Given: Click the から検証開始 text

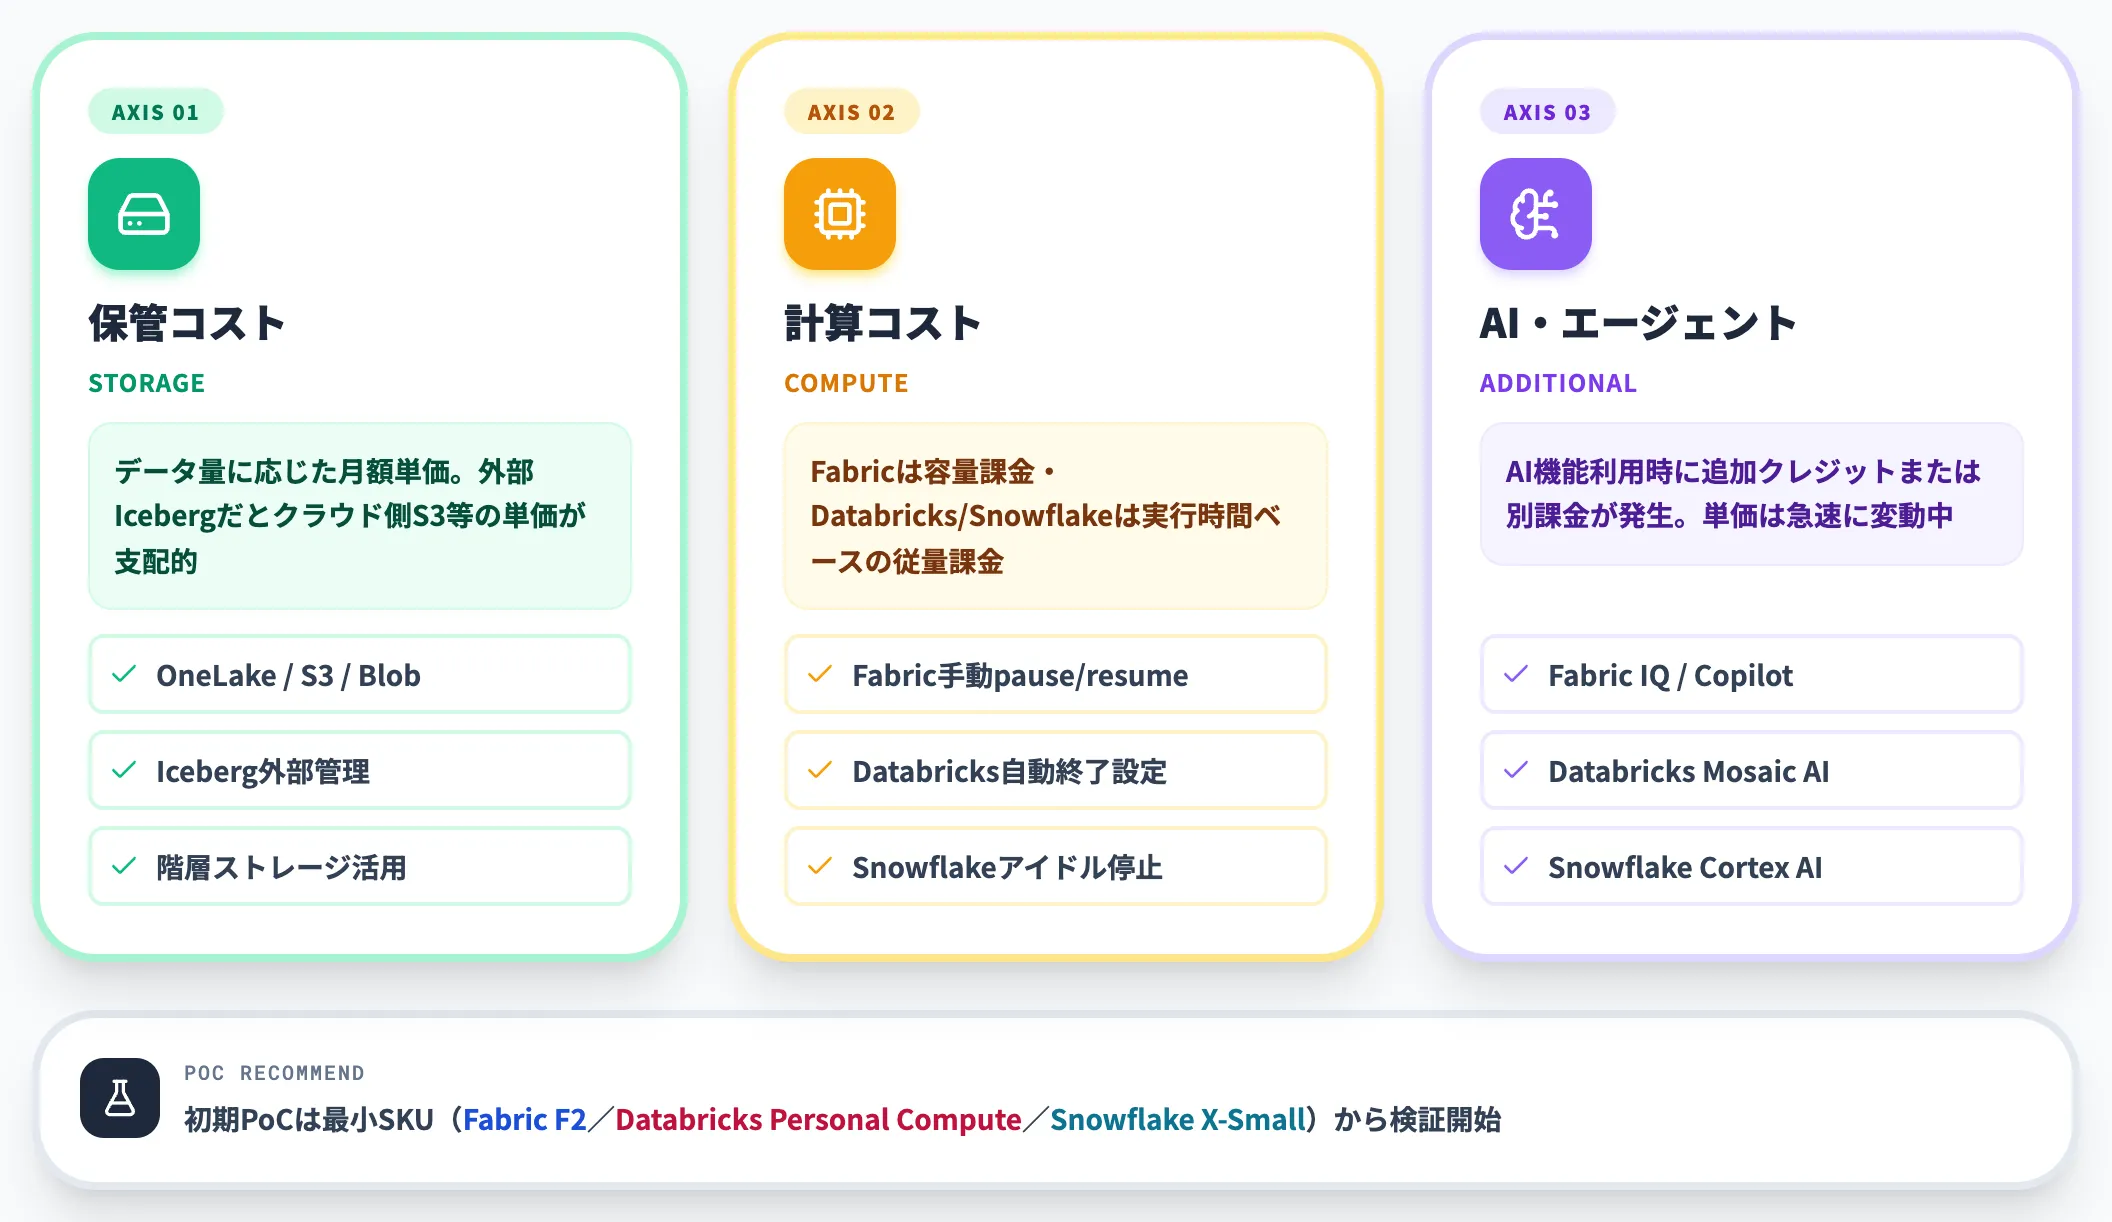Looking at the screenshot, I should pyautogui.click(x=1417, y=1120).
